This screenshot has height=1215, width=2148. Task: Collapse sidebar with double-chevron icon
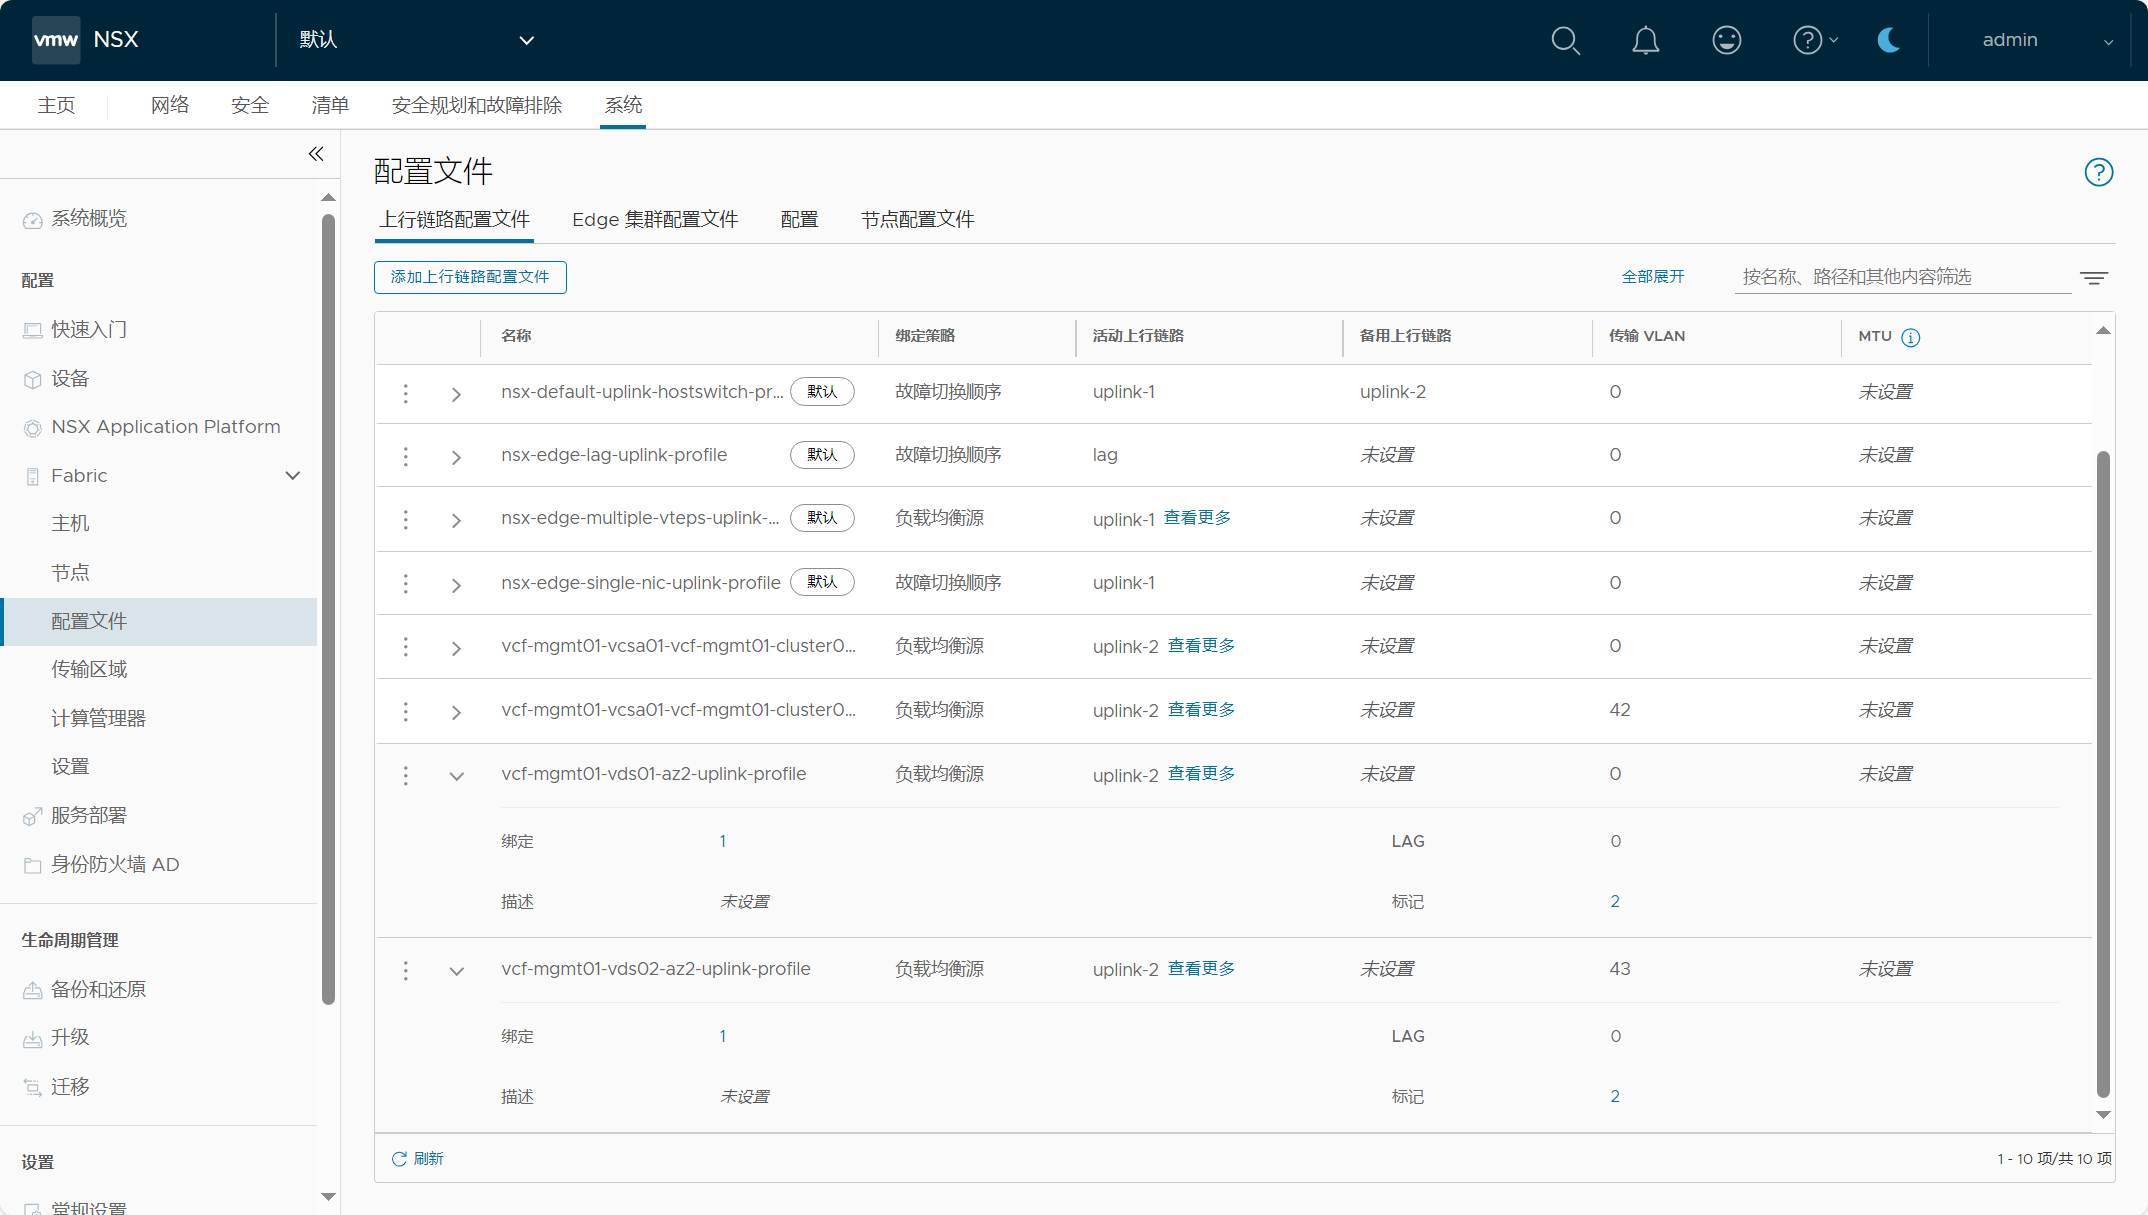[316, 154]
